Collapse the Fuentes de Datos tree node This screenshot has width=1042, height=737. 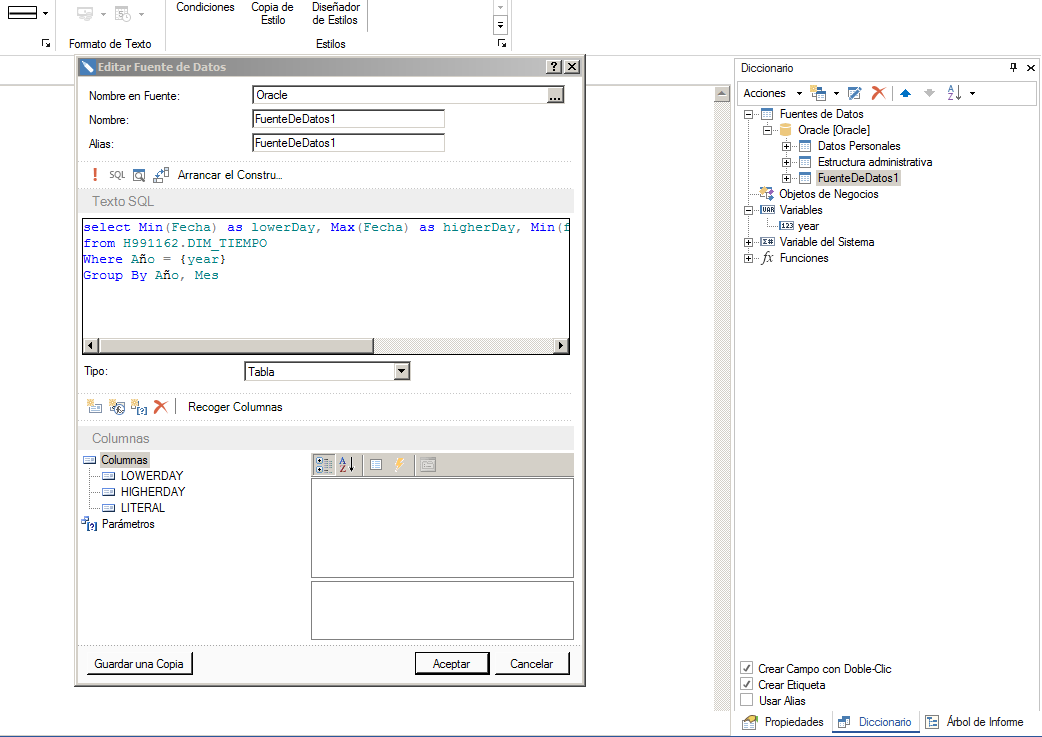coord(748,114)
